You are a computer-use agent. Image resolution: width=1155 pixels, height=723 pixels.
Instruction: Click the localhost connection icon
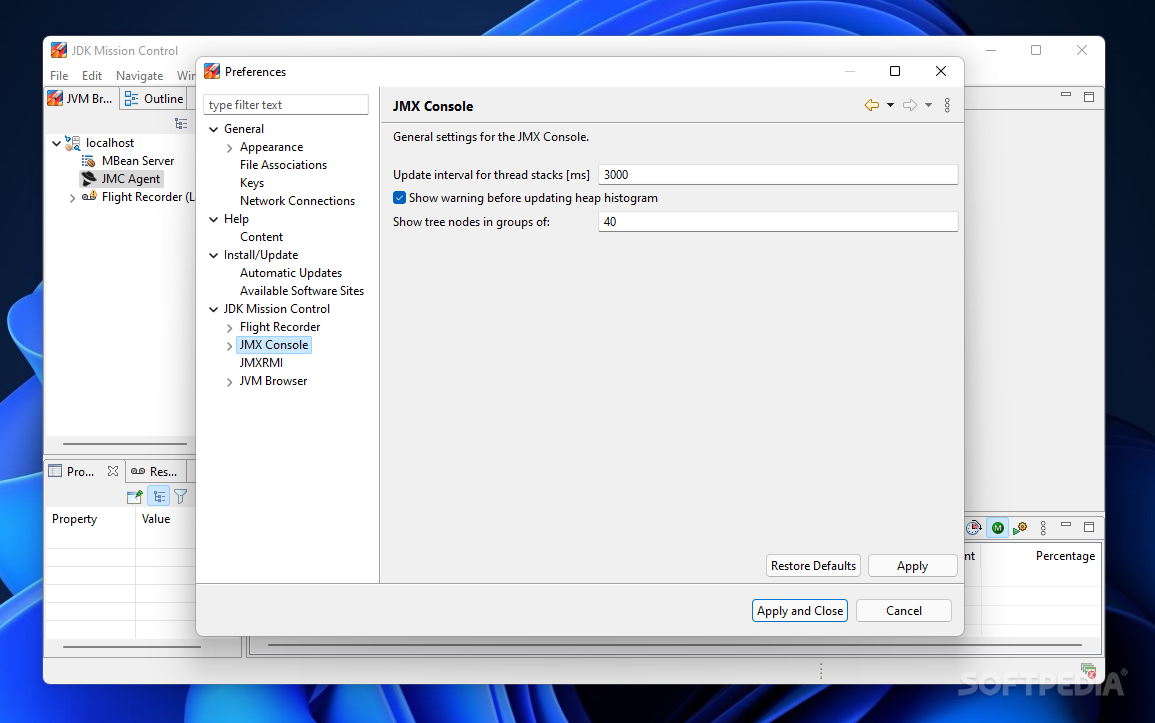click(x=73, y=143)
